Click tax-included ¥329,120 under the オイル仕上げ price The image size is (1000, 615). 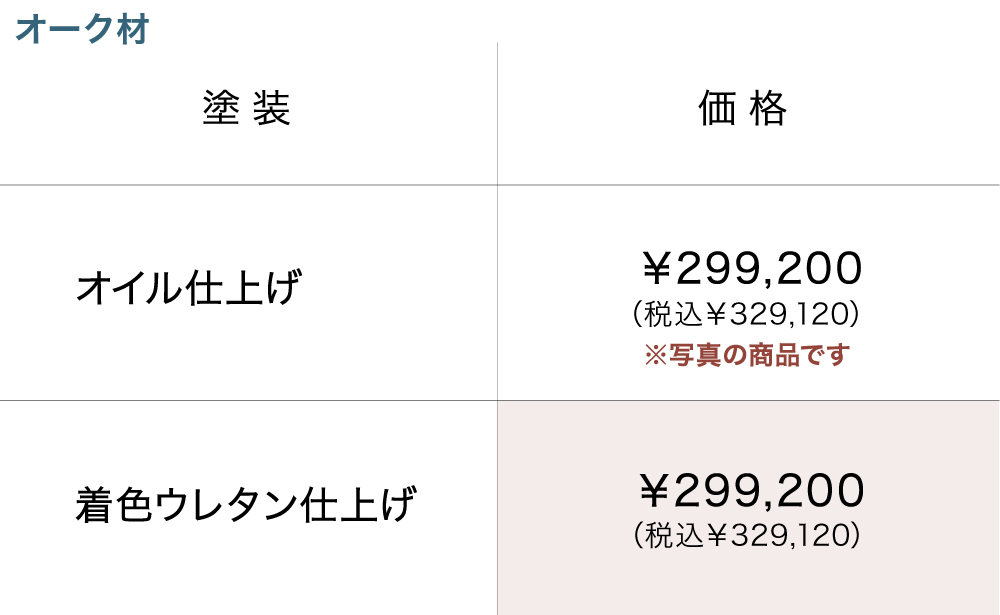coord(747,315)
